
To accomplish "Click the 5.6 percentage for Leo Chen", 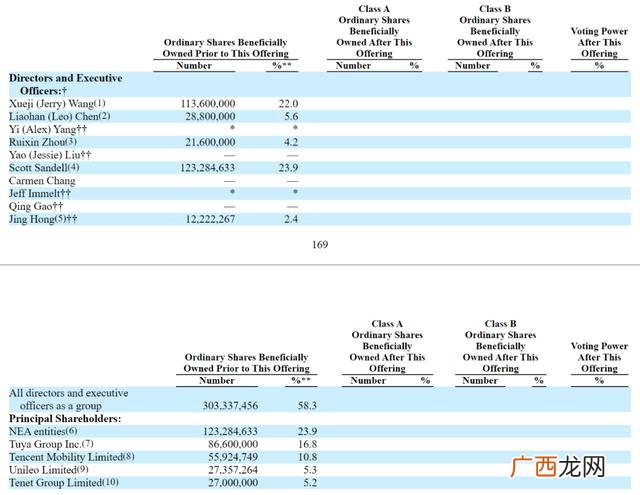I will [291, 117].
